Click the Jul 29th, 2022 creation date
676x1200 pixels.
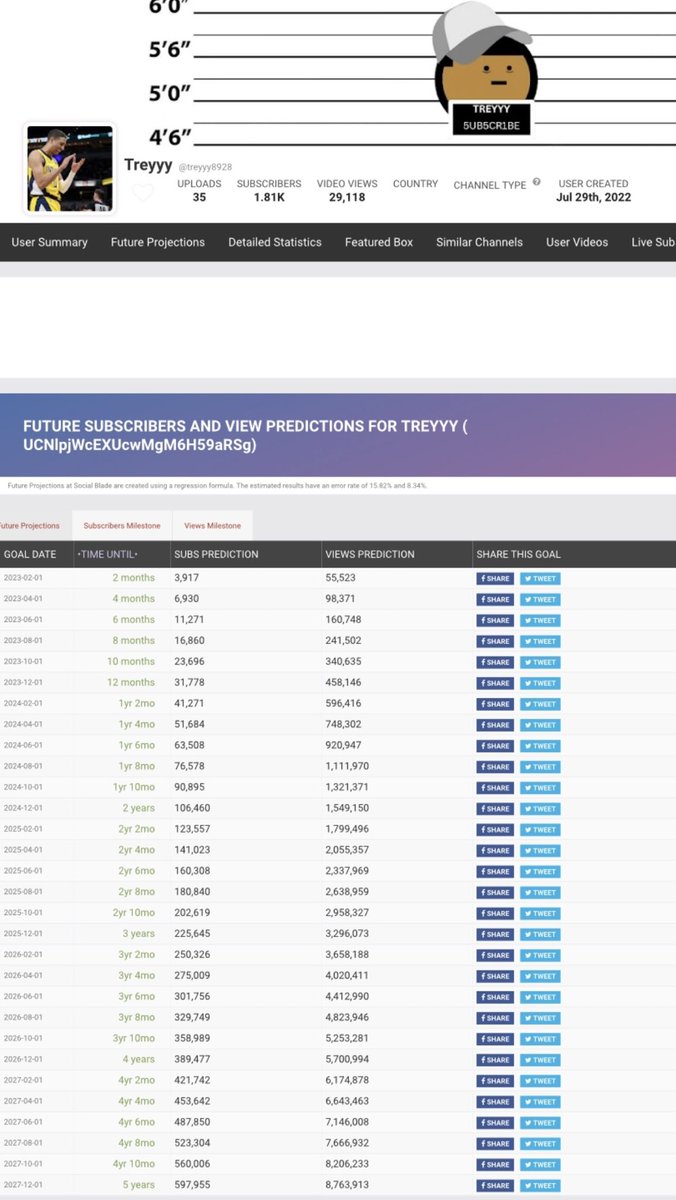click(x=594, y=197)
